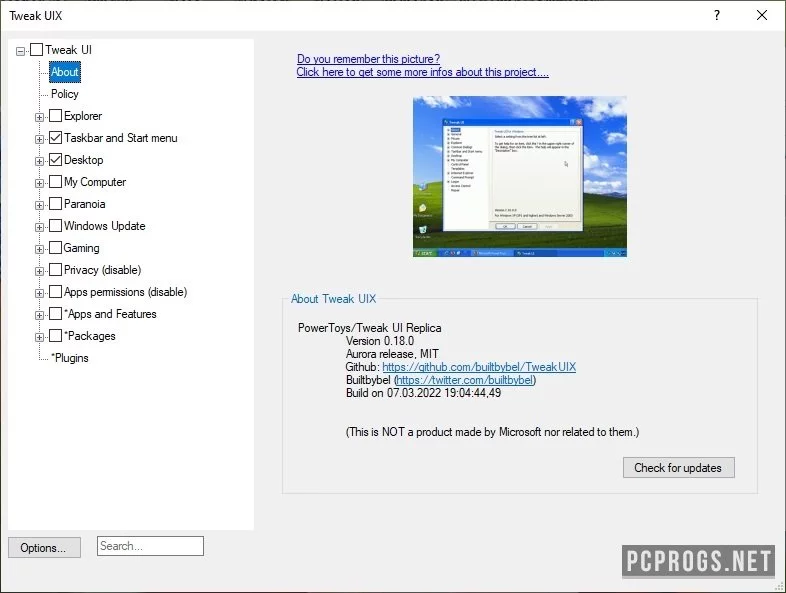Select Windows Update label in tree
This screenshot has height=593, width=786.
[x=104, y=226]
